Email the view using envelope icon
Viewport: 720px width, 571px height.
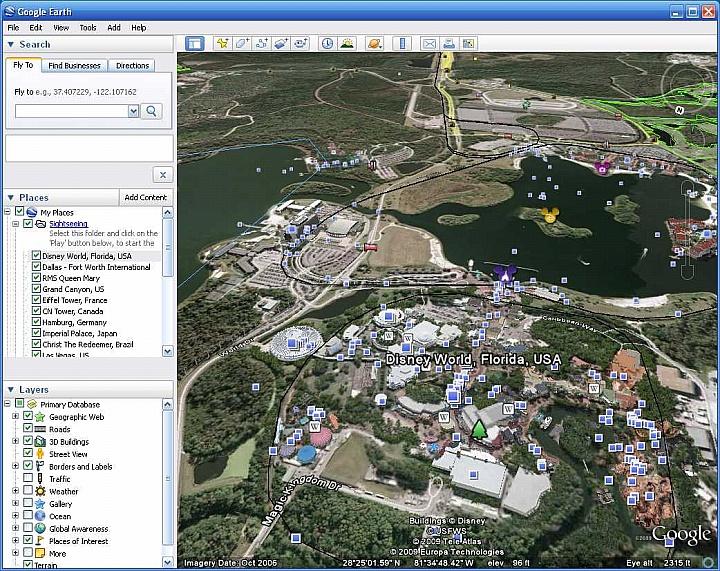click(429, 44)
